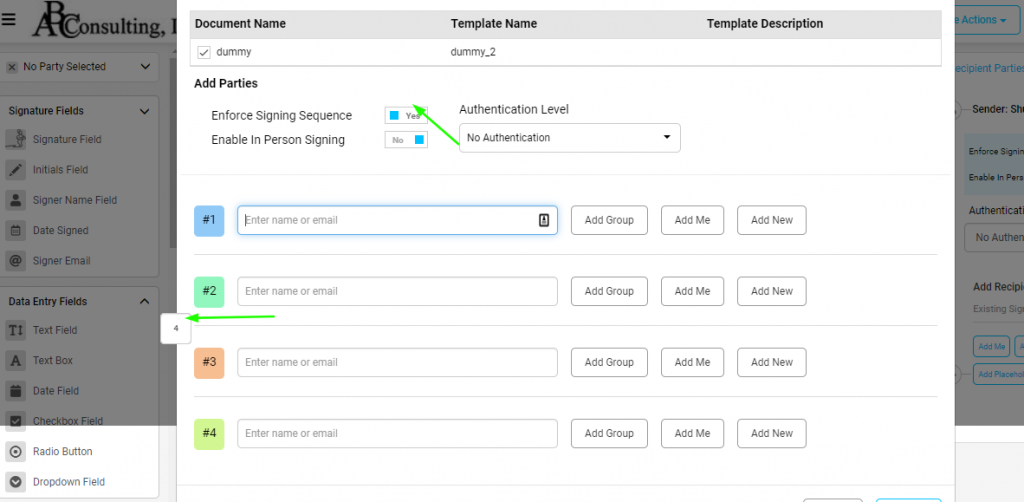The width and height of the screenshot is (1024, 502).
Task: Click the blue #1 party color badge
Action: click(209, 221)
